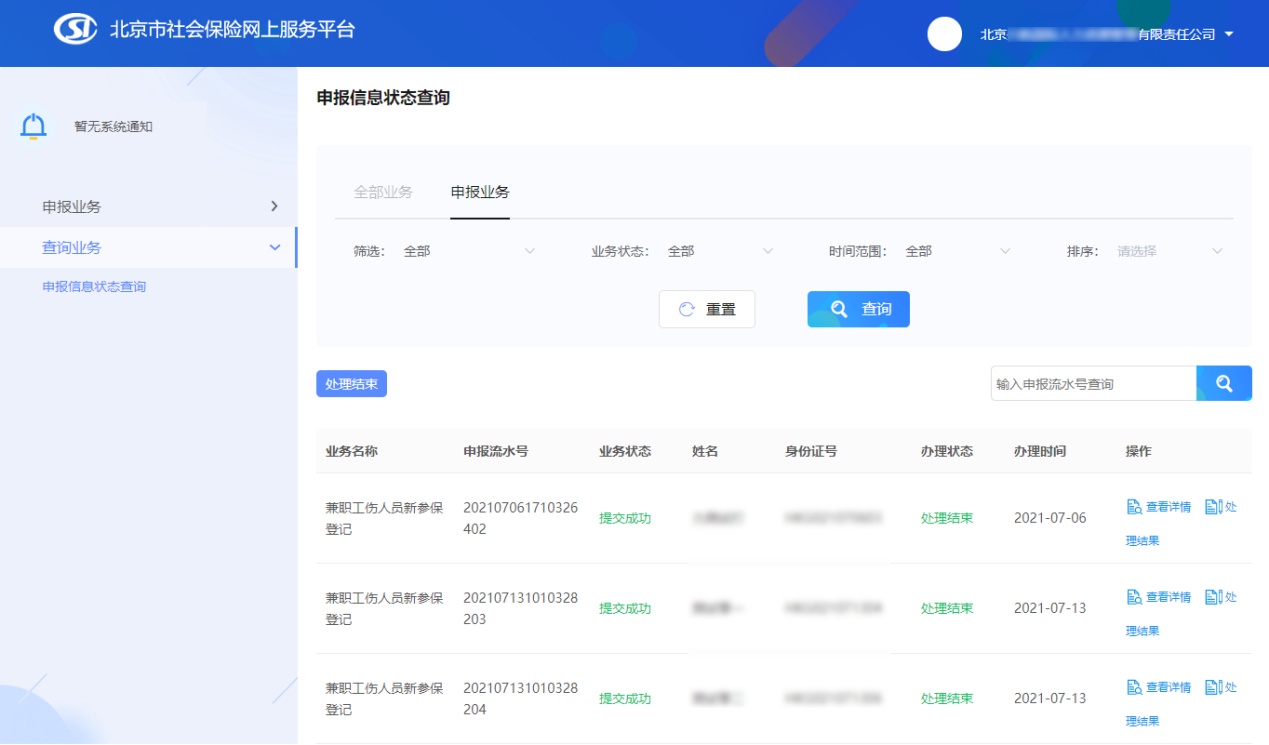Click 提交成功 in the row ending 328203

625,608
